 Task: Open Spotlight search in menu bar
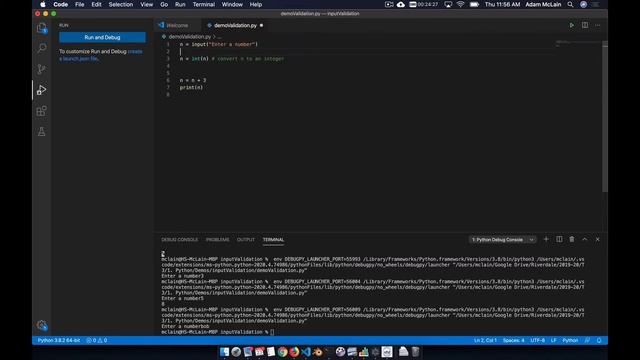[570, 4]
